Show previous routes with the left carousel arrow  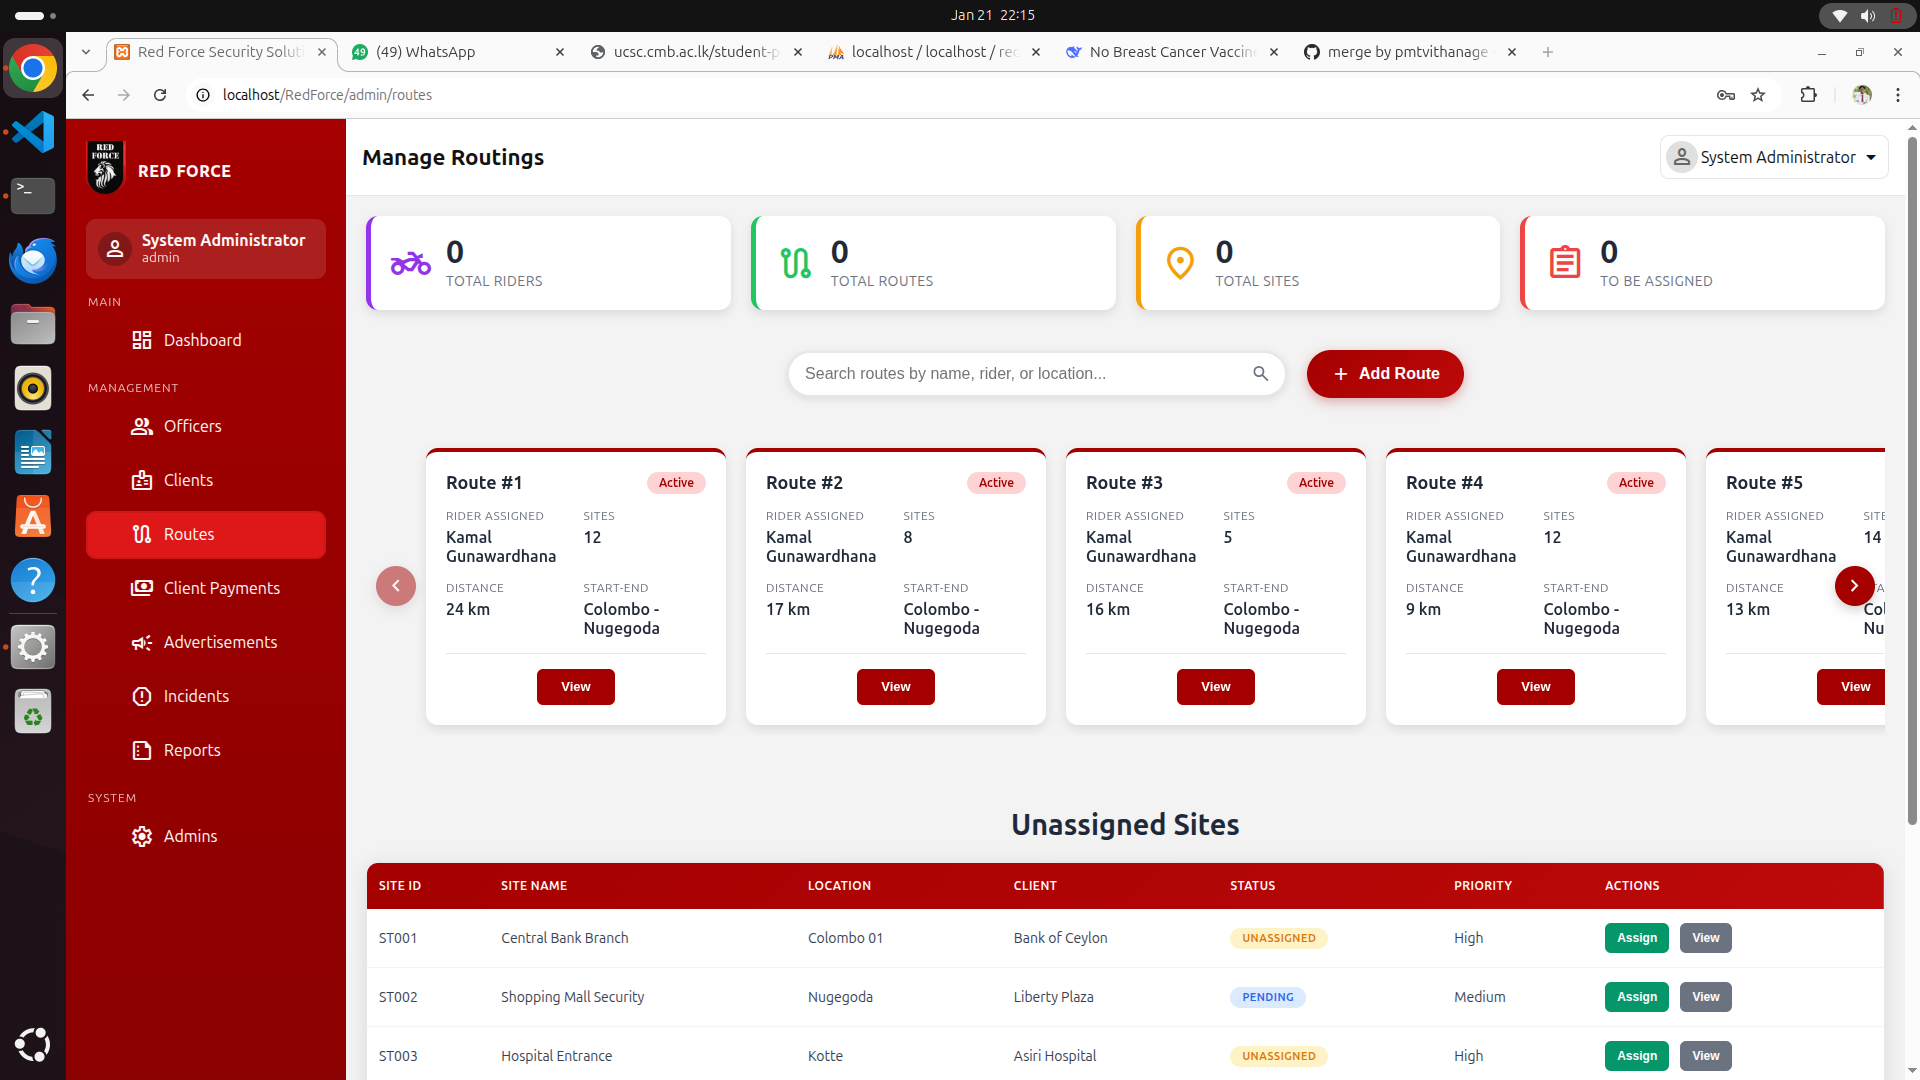click(396, 586)
